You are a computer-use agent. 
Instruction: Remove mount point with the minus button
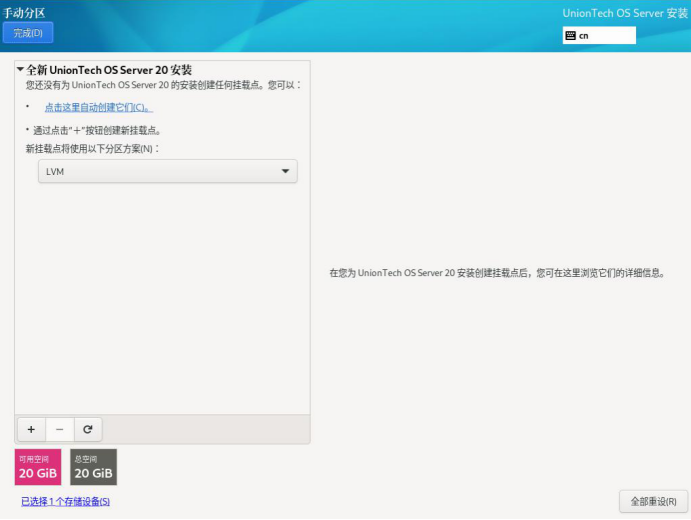(x=59, y=429)
